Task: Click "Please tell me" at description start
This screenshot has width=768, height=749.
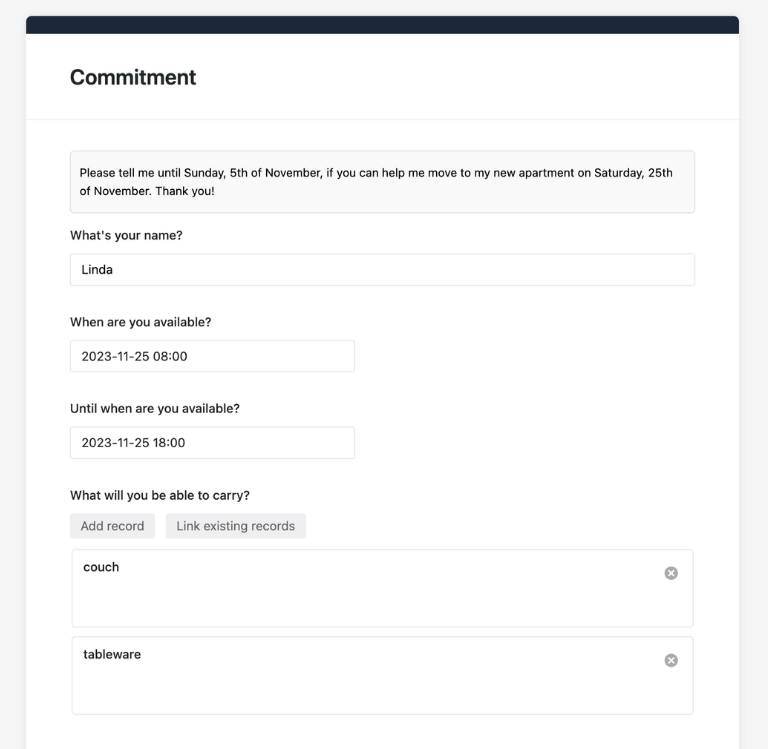Action: [117, 173]
